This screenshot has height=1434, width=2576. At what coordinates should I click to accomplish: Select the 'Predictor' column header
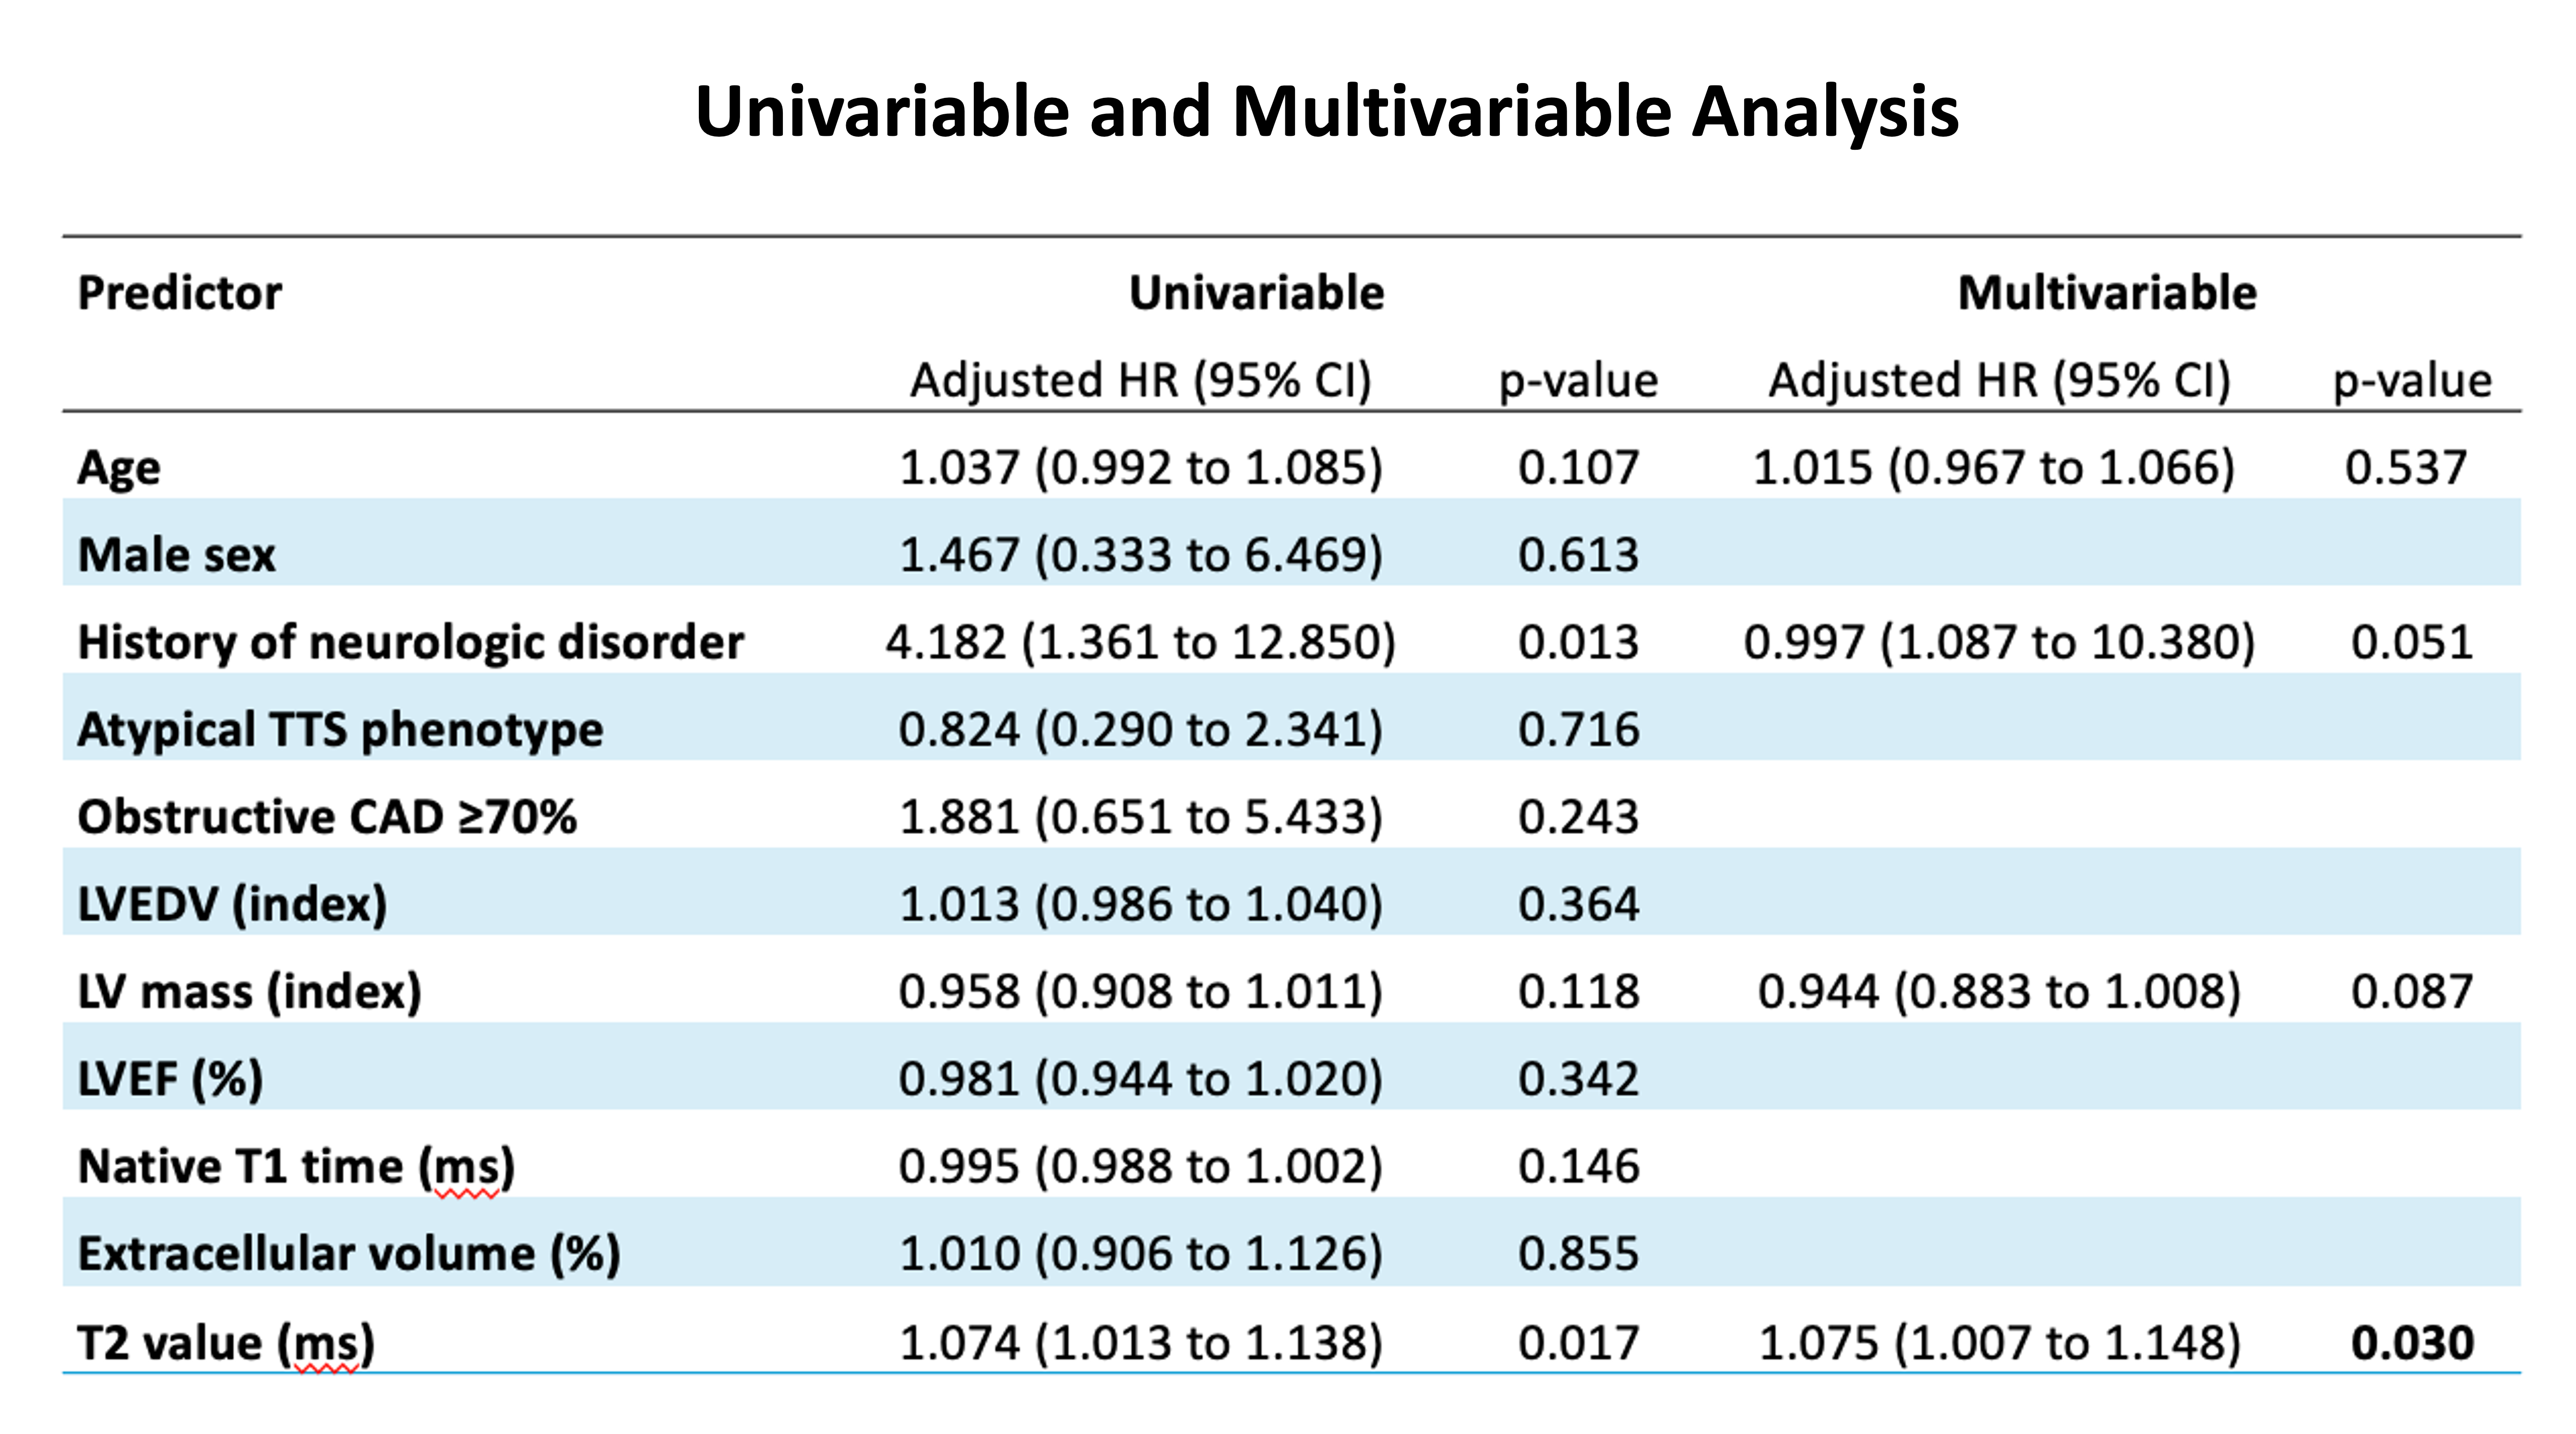pyautogui.click(x=180, y=294)
